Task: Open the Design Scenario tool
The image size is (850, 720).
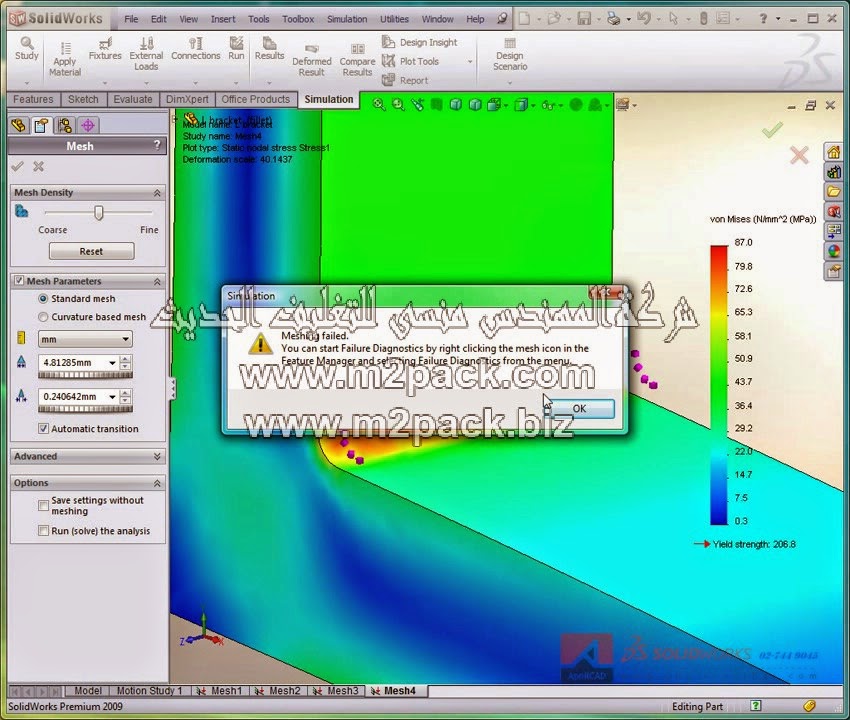Action: point(510,54)
